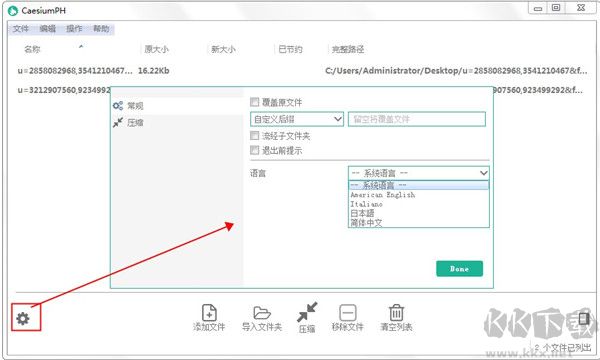The width and height of the screenshot is (600, 360).
Task: Click the Done button
Action: point(459,269)
